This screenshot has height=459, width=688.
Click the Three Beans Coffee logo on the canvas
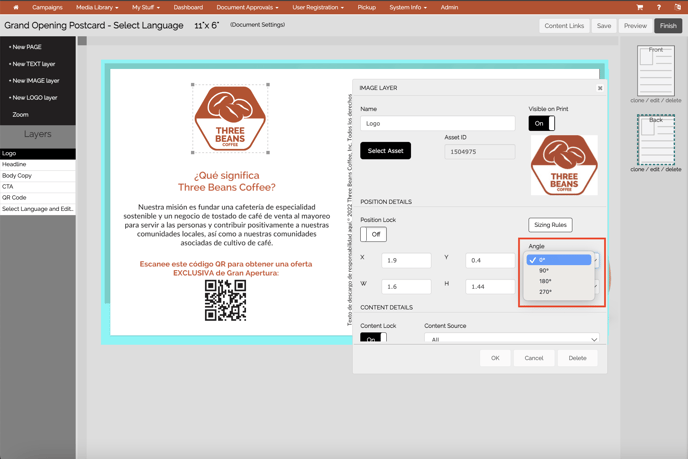pyautogui.click(x=230, y=118)
